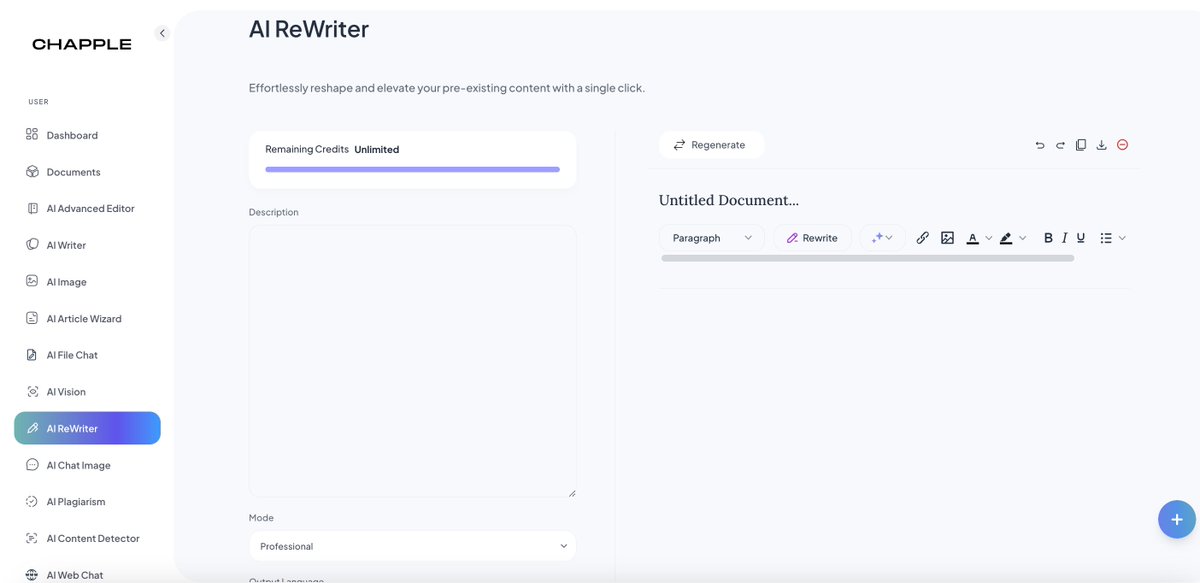The height and width of the screenshot is (583, 1200).
Task: Insert an image with the image icon
Action: (x=946, y=237)
